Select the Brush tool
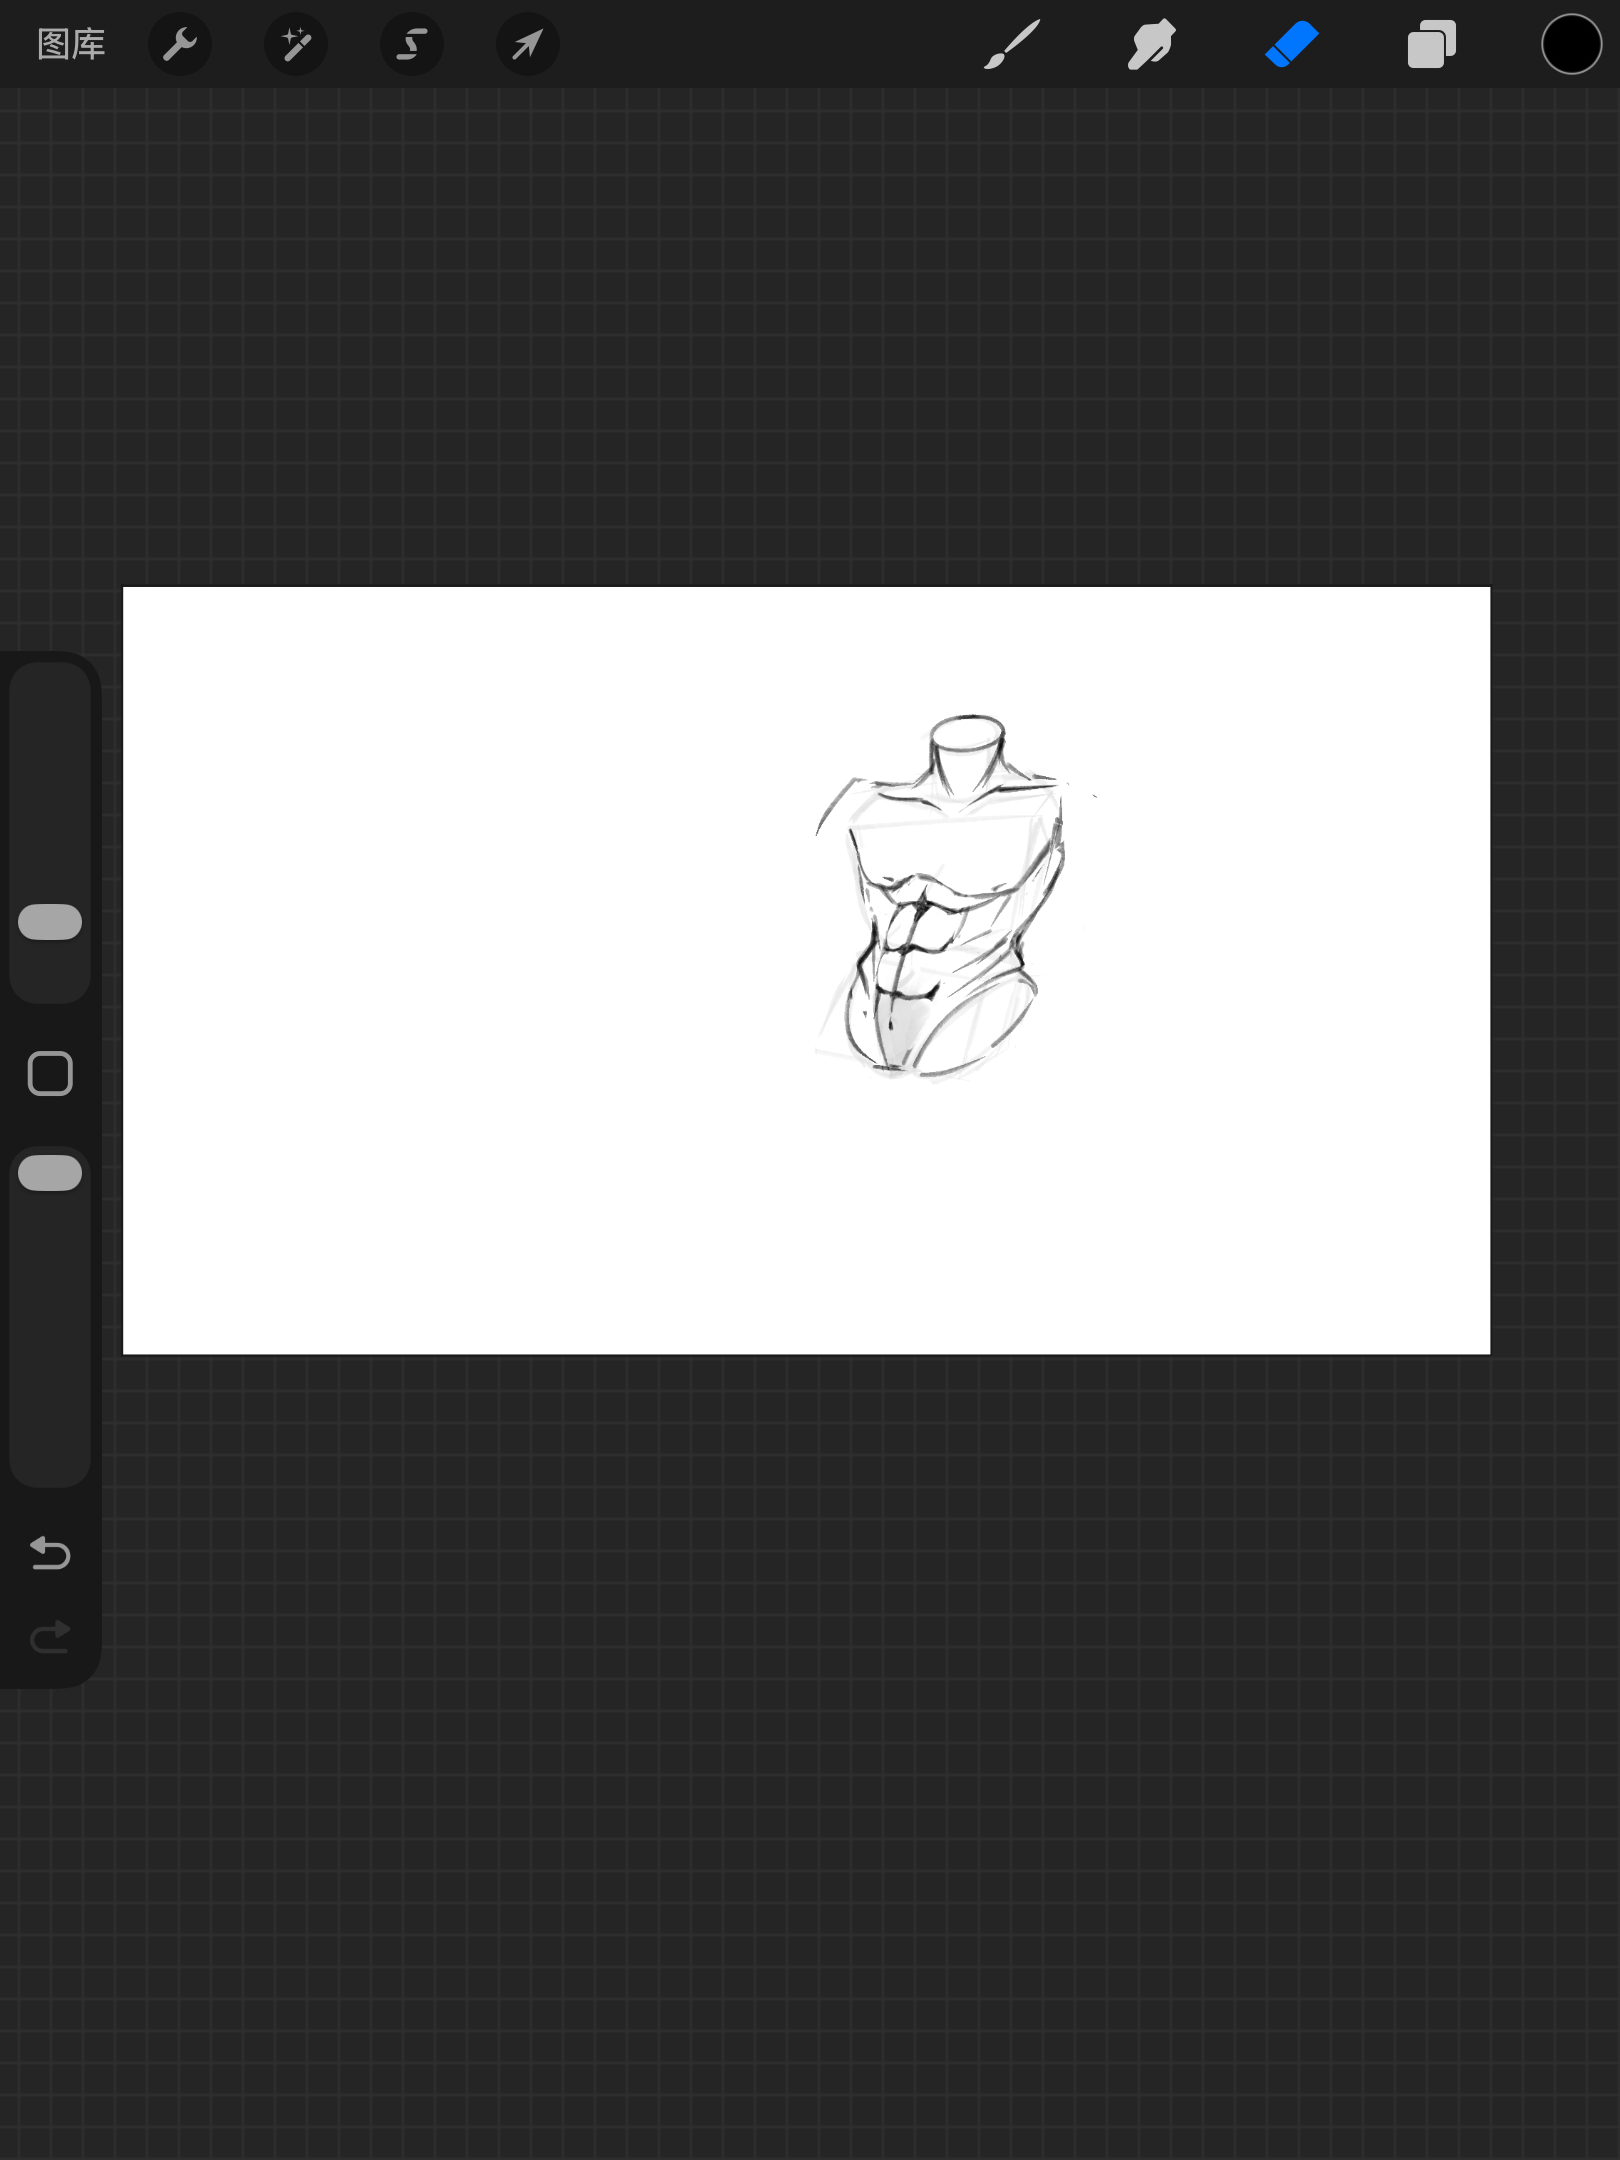Image resolution: width=1620 pixels, height=2160 pixels. (1012, 44)
